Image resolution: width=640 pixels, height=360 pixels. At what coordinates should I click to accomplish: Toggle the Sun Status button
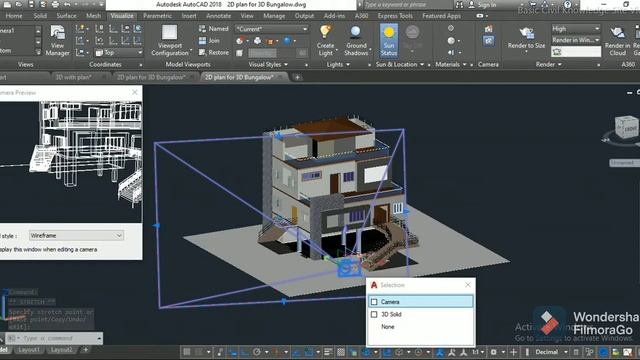click(389, 40)
